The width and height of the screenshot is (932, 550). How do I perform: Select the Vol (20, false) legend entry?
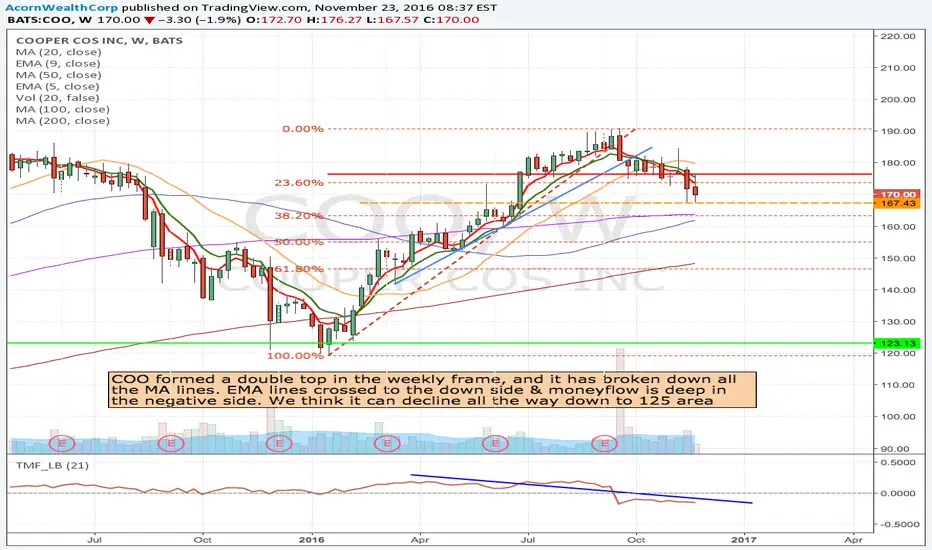click(x=58, y=98)
